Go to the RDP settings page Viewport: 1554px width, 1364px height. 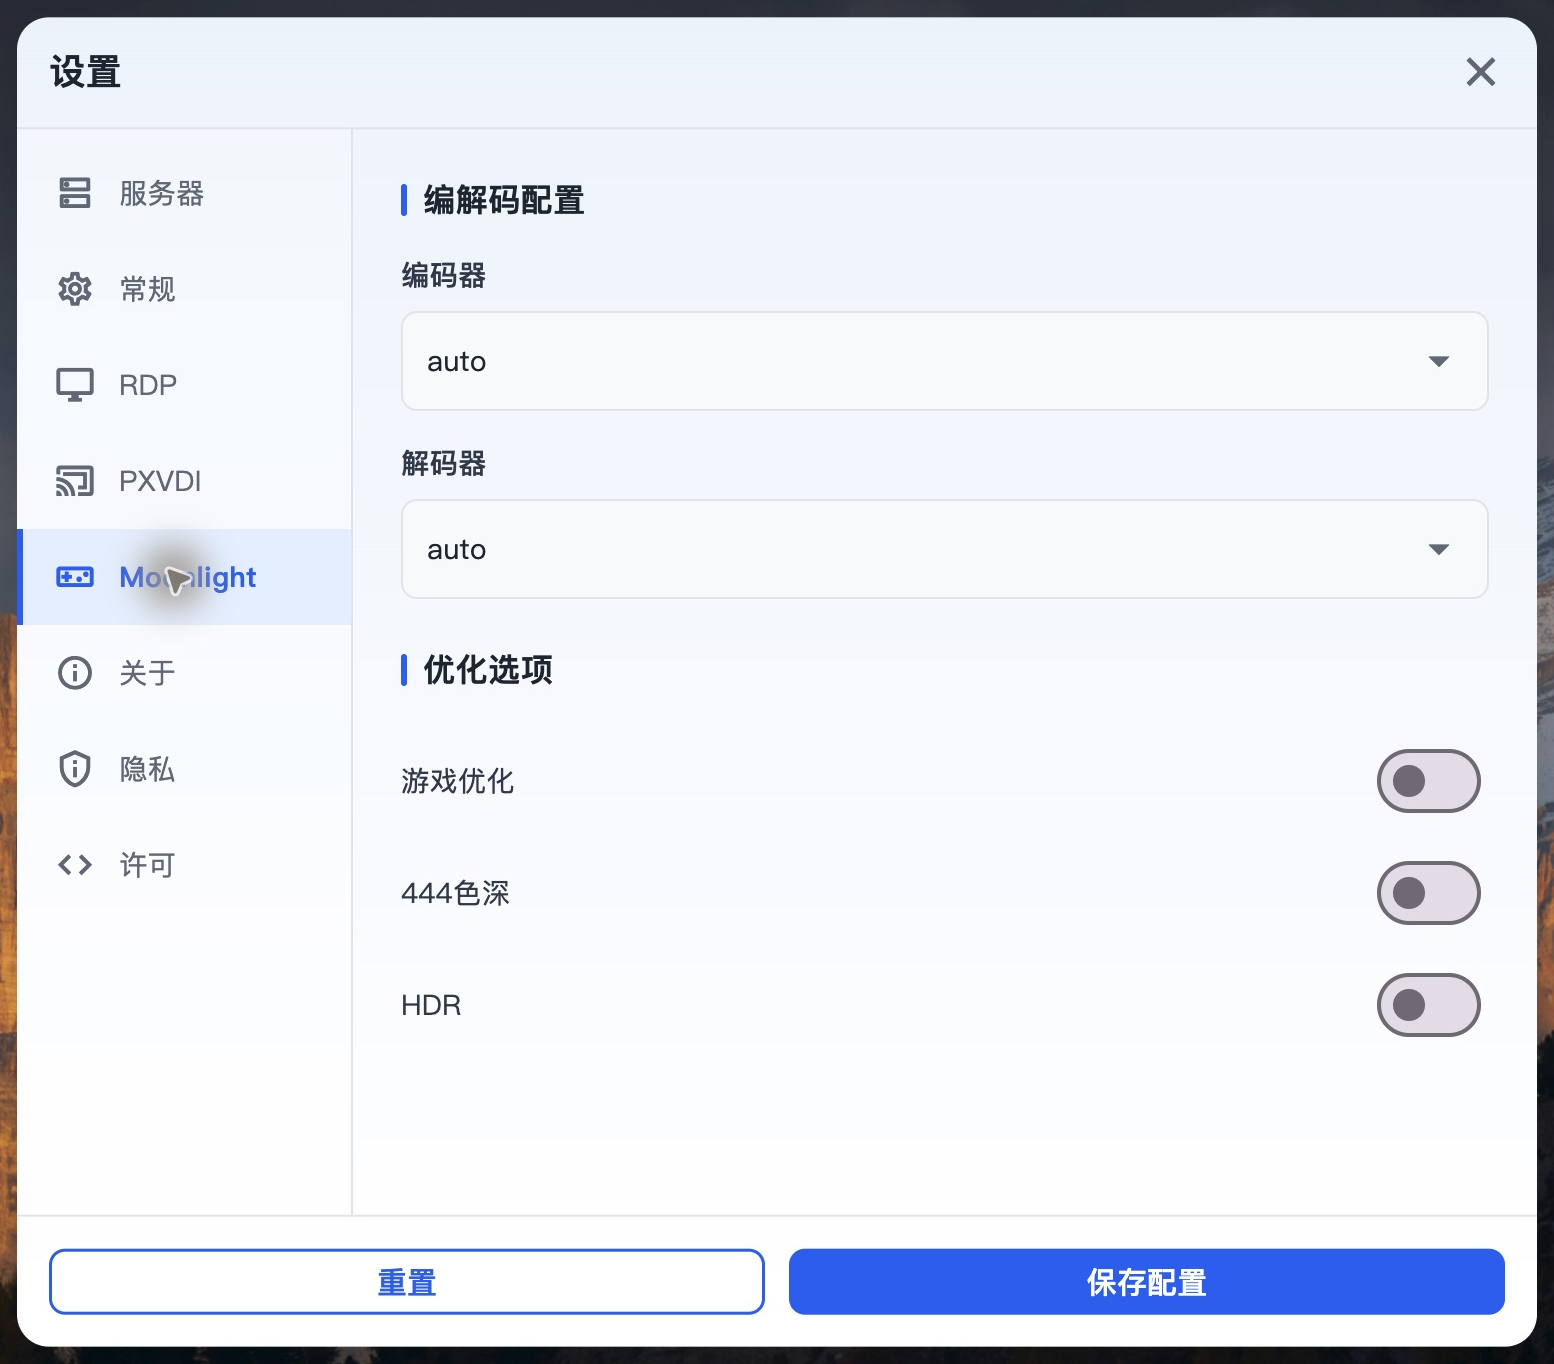(185, 385)
